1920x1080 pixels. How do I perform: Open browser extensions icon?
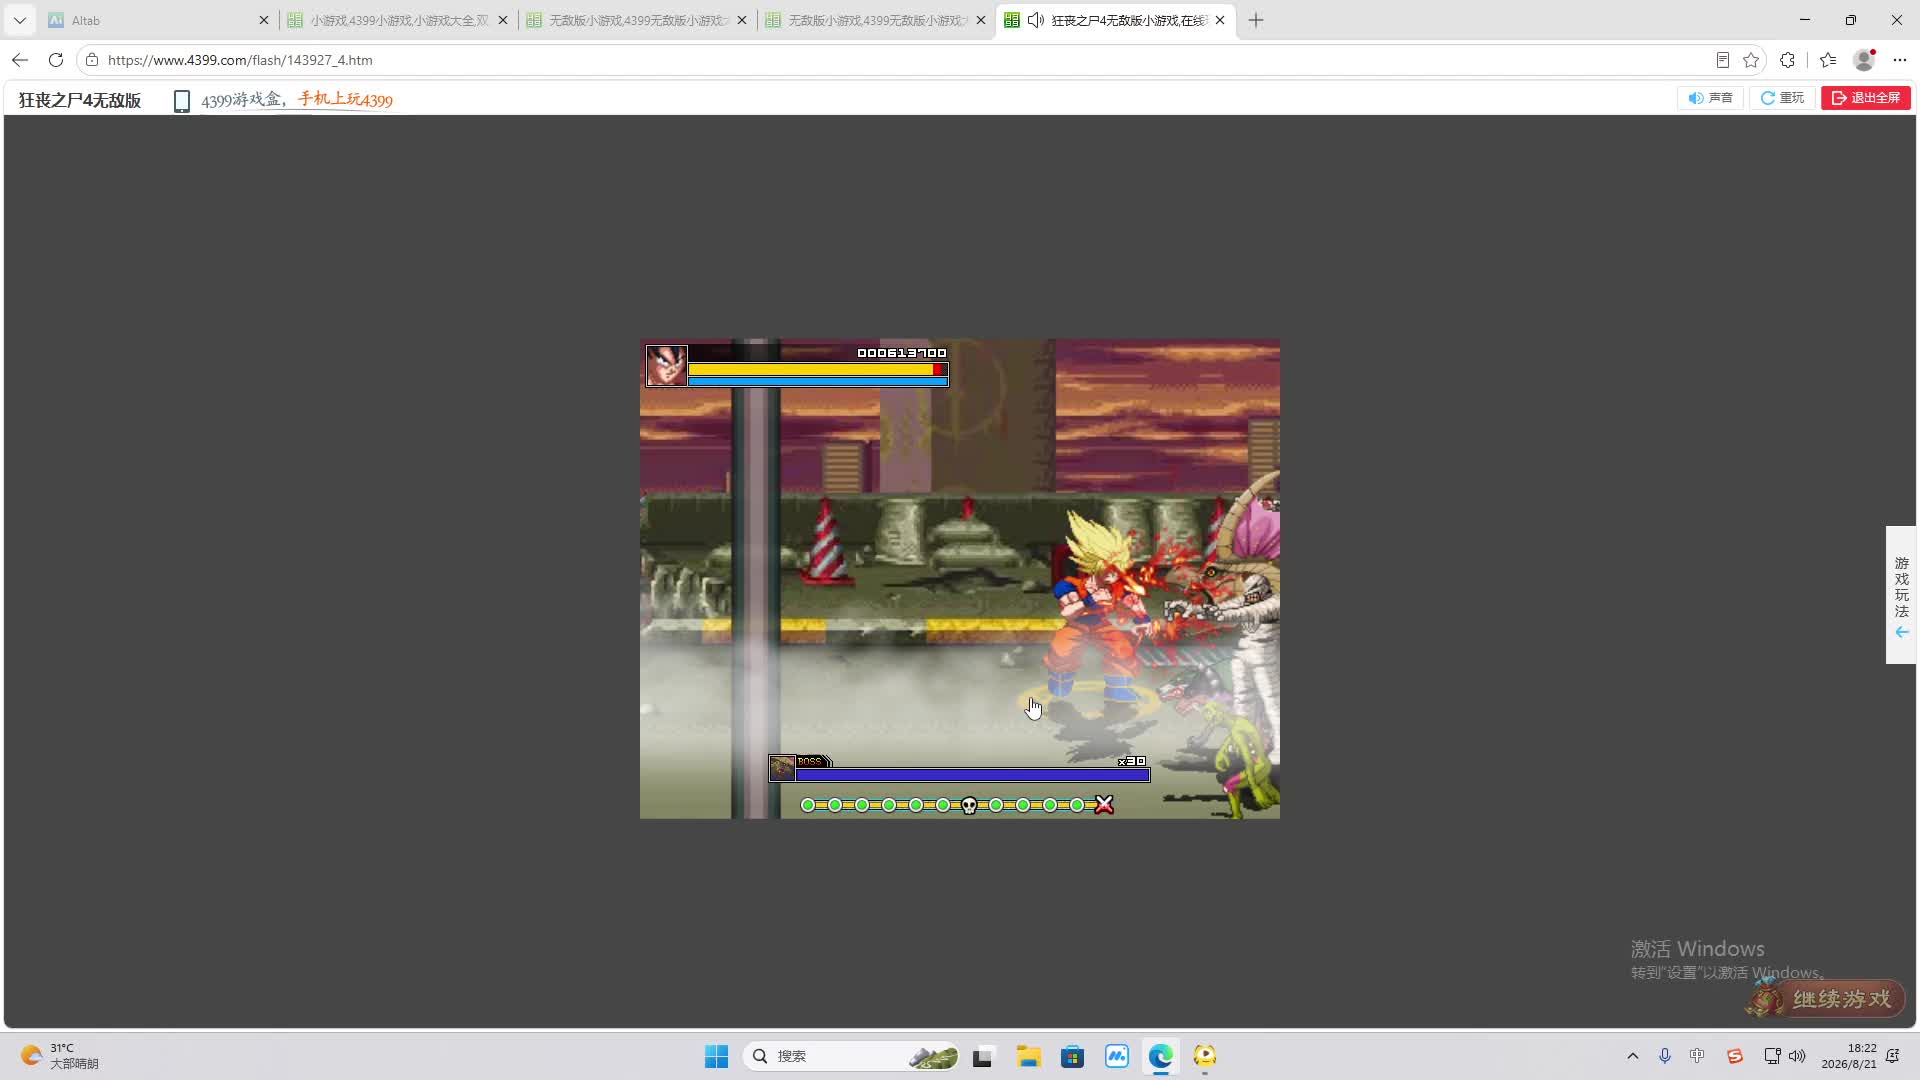coord(1787,60)
